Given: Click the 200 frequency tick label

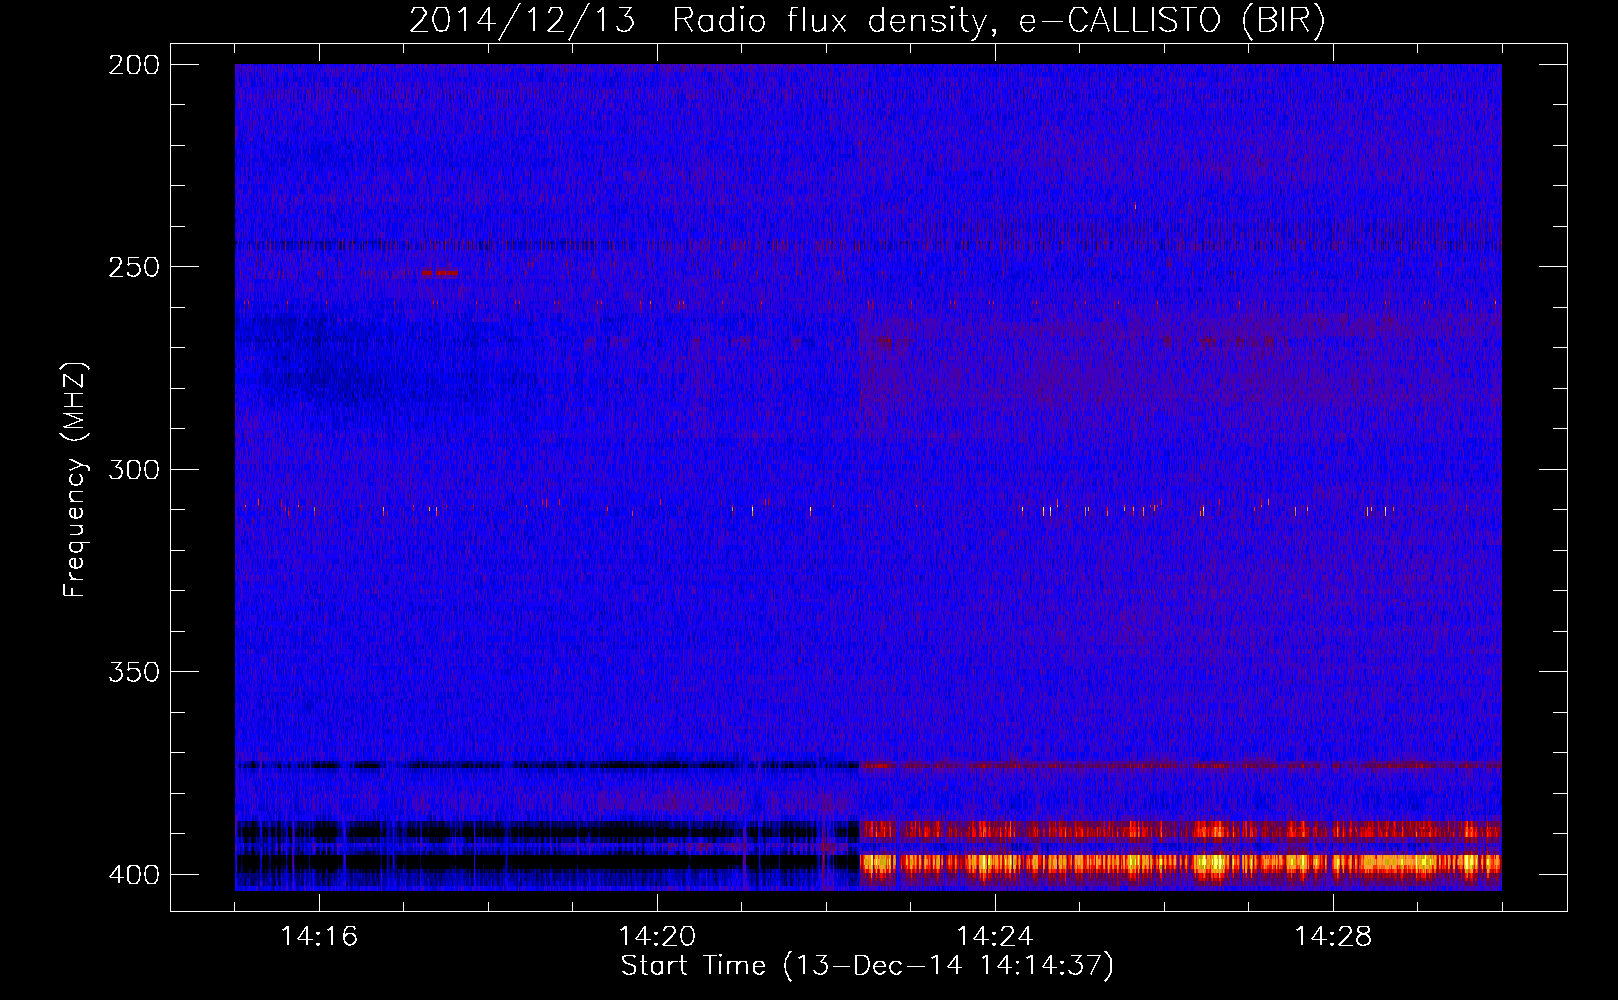Looking at the screenshot, I should (133, 65).
